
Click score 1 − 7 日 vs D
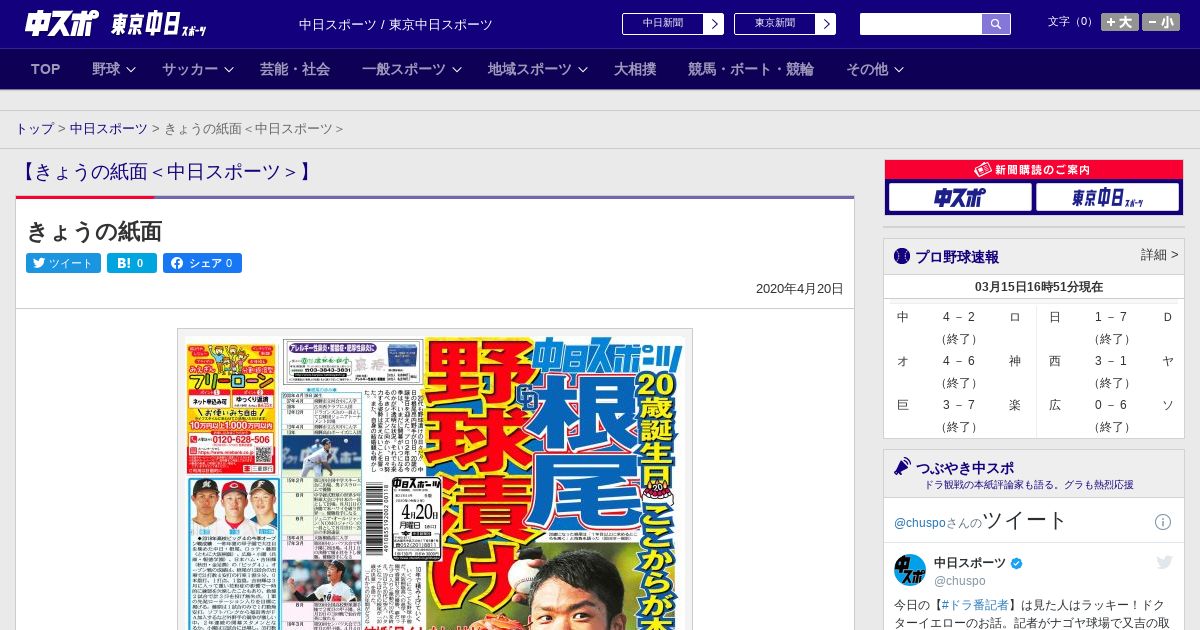tap(1110, 317)
